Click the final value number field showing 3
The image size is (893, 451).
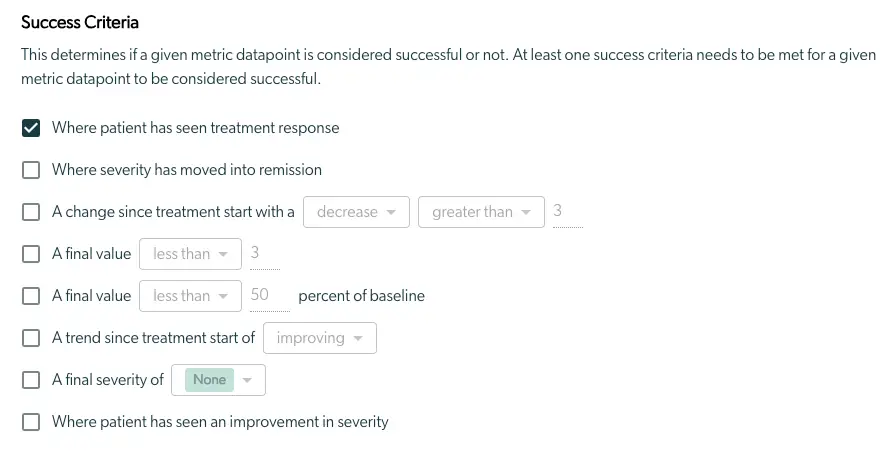click(x=264, y=254)
